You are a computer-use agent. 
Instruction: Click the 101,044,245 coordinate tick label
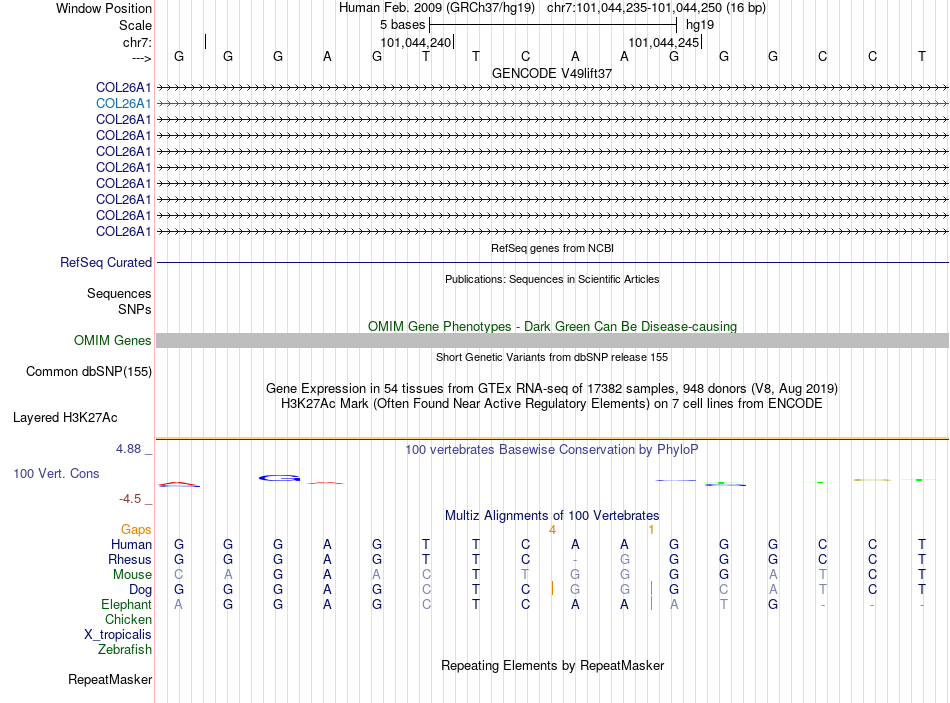663,42
